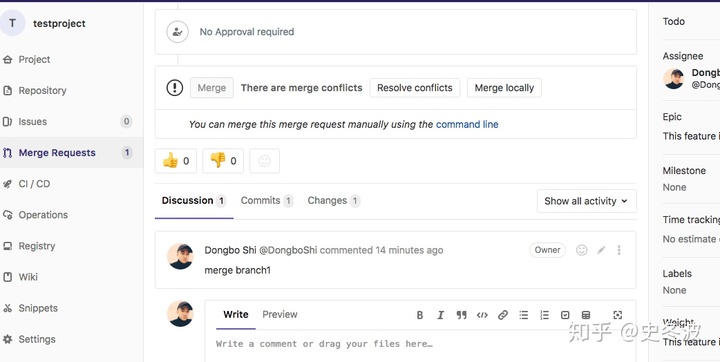Open the command line link
Viewport: 720px width, 362px height.
467,124
